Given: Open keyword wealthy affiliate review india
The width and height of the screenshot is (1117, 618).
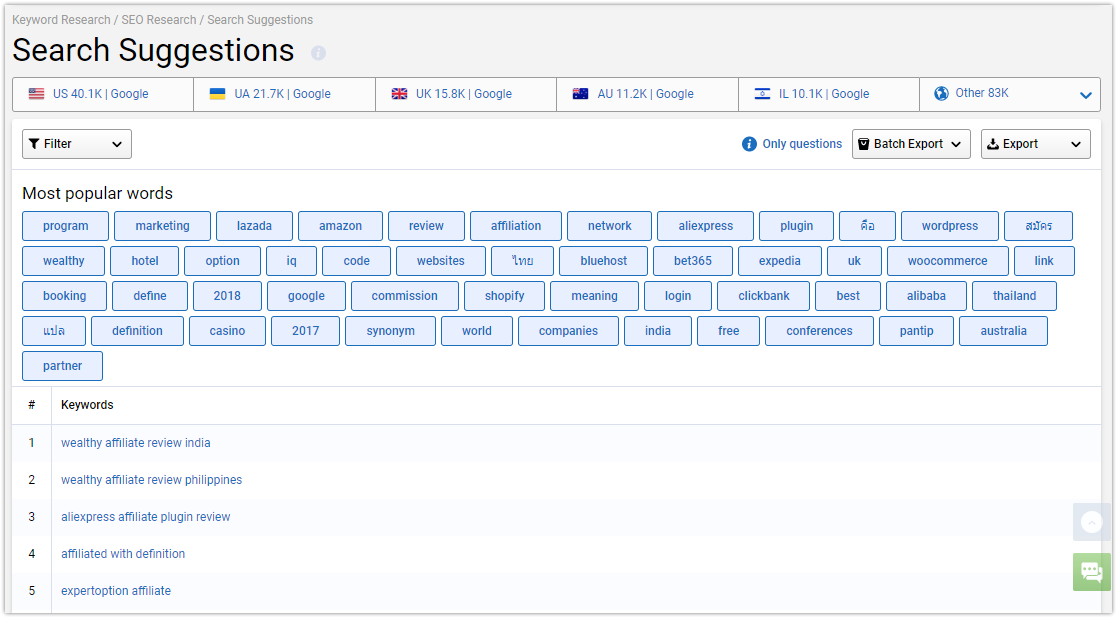Looking at the screenshot, I should point(135,443).
